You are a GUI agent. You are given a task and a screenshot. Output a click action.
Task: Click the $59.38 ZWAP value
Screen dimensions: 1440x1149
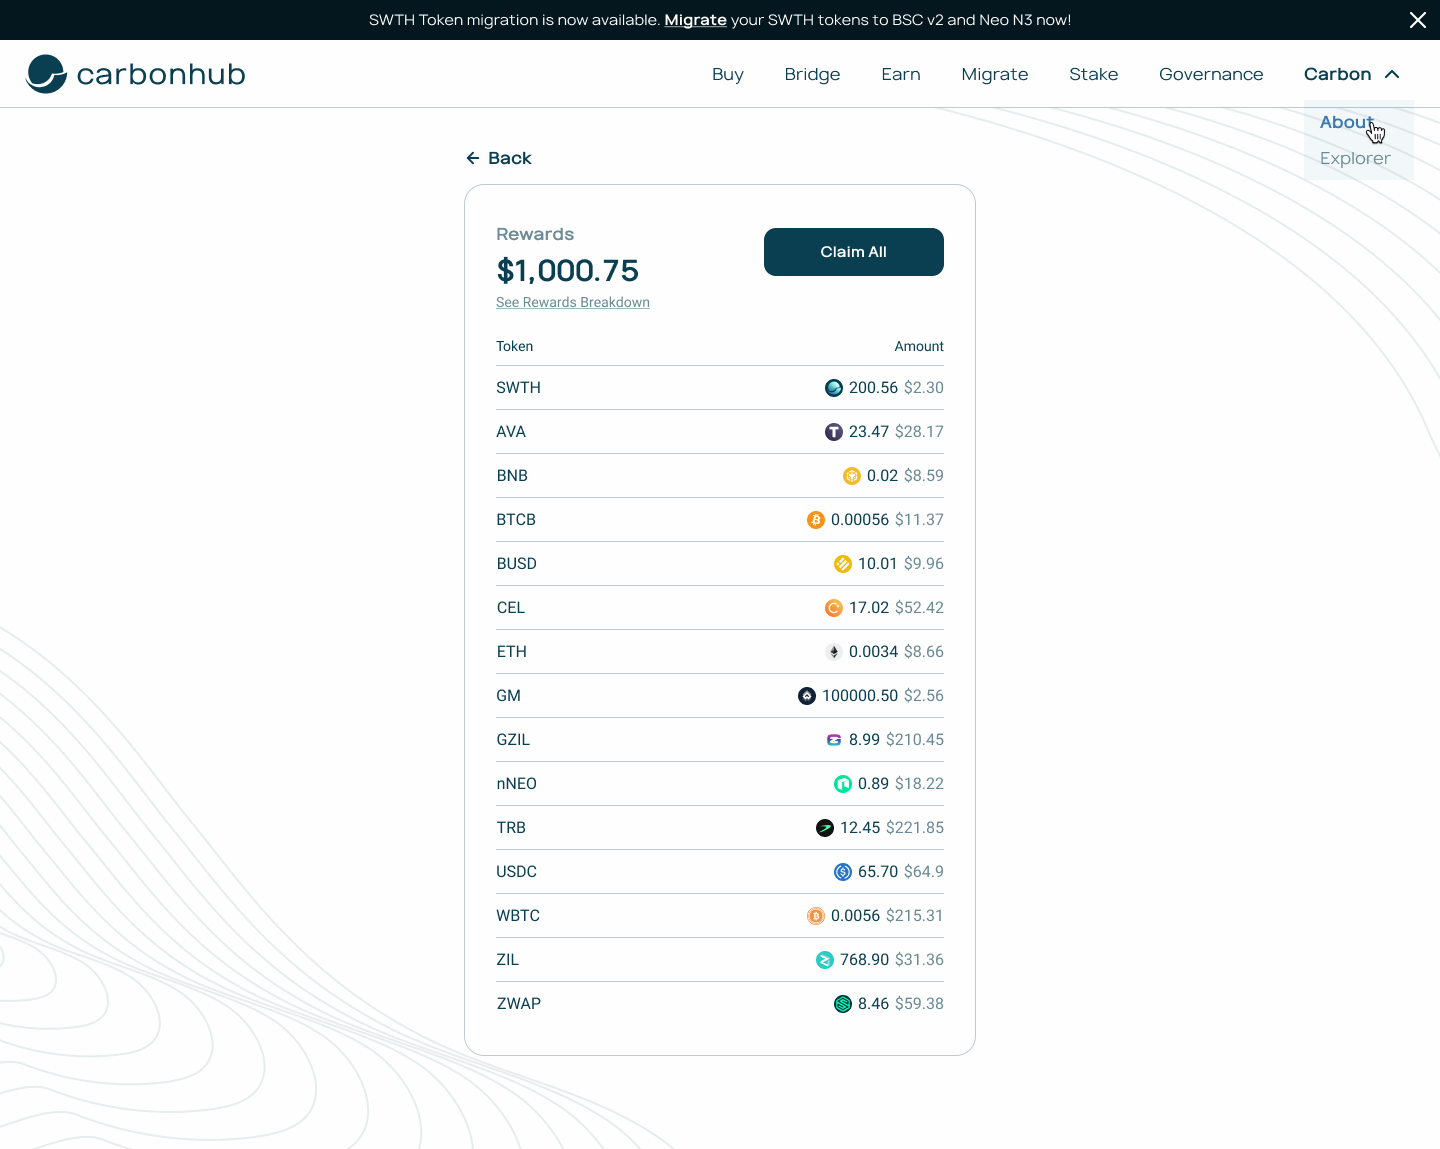pyautogui.click(x=919, y=1004)
